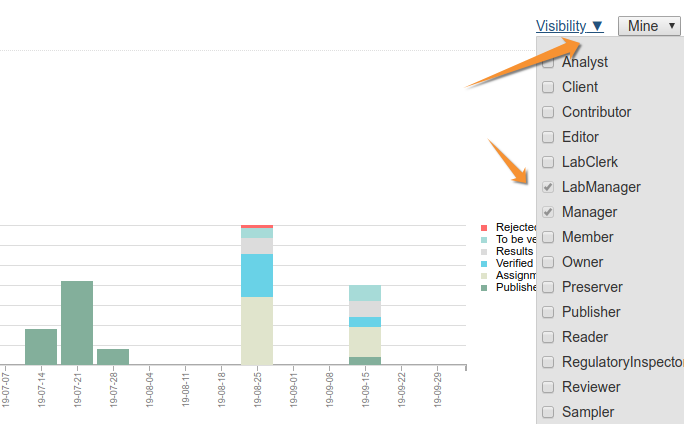Enable the Reader checkbox
Image resolution: width=684 pixels, height=424 pixels.
pos(548,337)
